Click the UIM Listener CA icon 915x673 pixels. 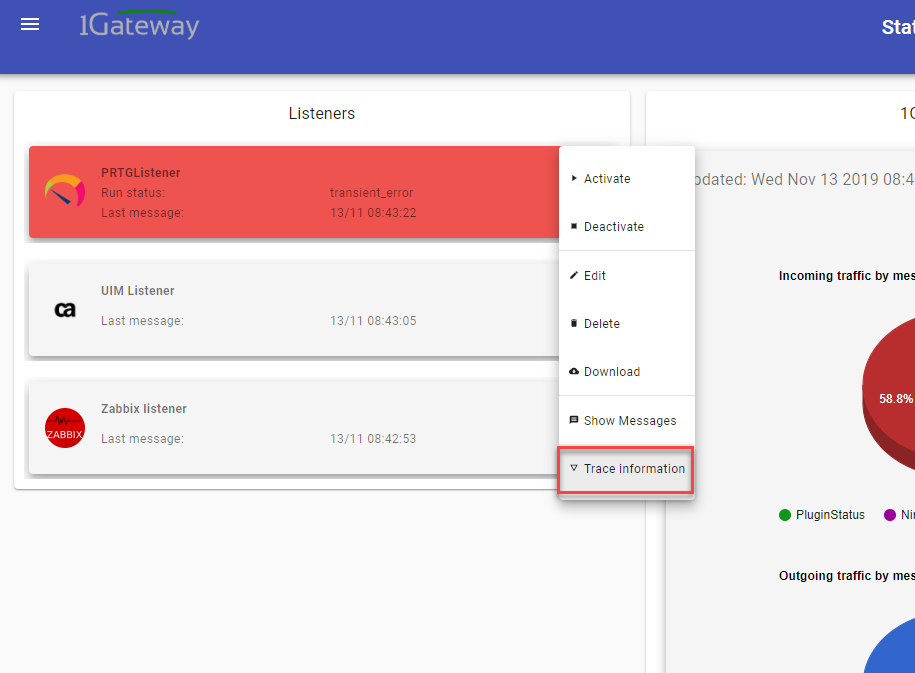pos(65,310)
